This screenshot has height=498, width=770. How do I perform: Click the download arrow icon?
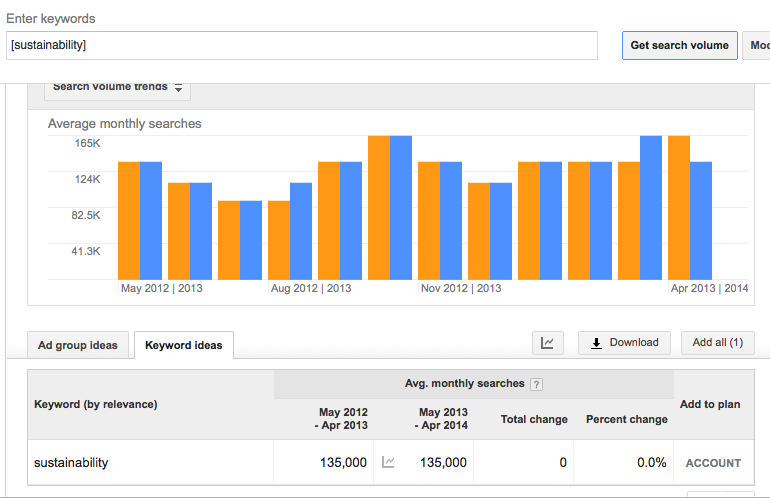tap(596, 343)
